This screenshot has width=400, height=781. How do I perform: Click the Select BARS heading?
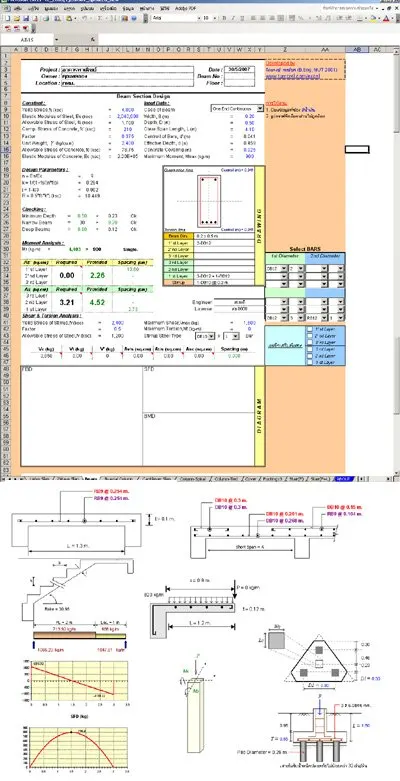click(304, 249)
